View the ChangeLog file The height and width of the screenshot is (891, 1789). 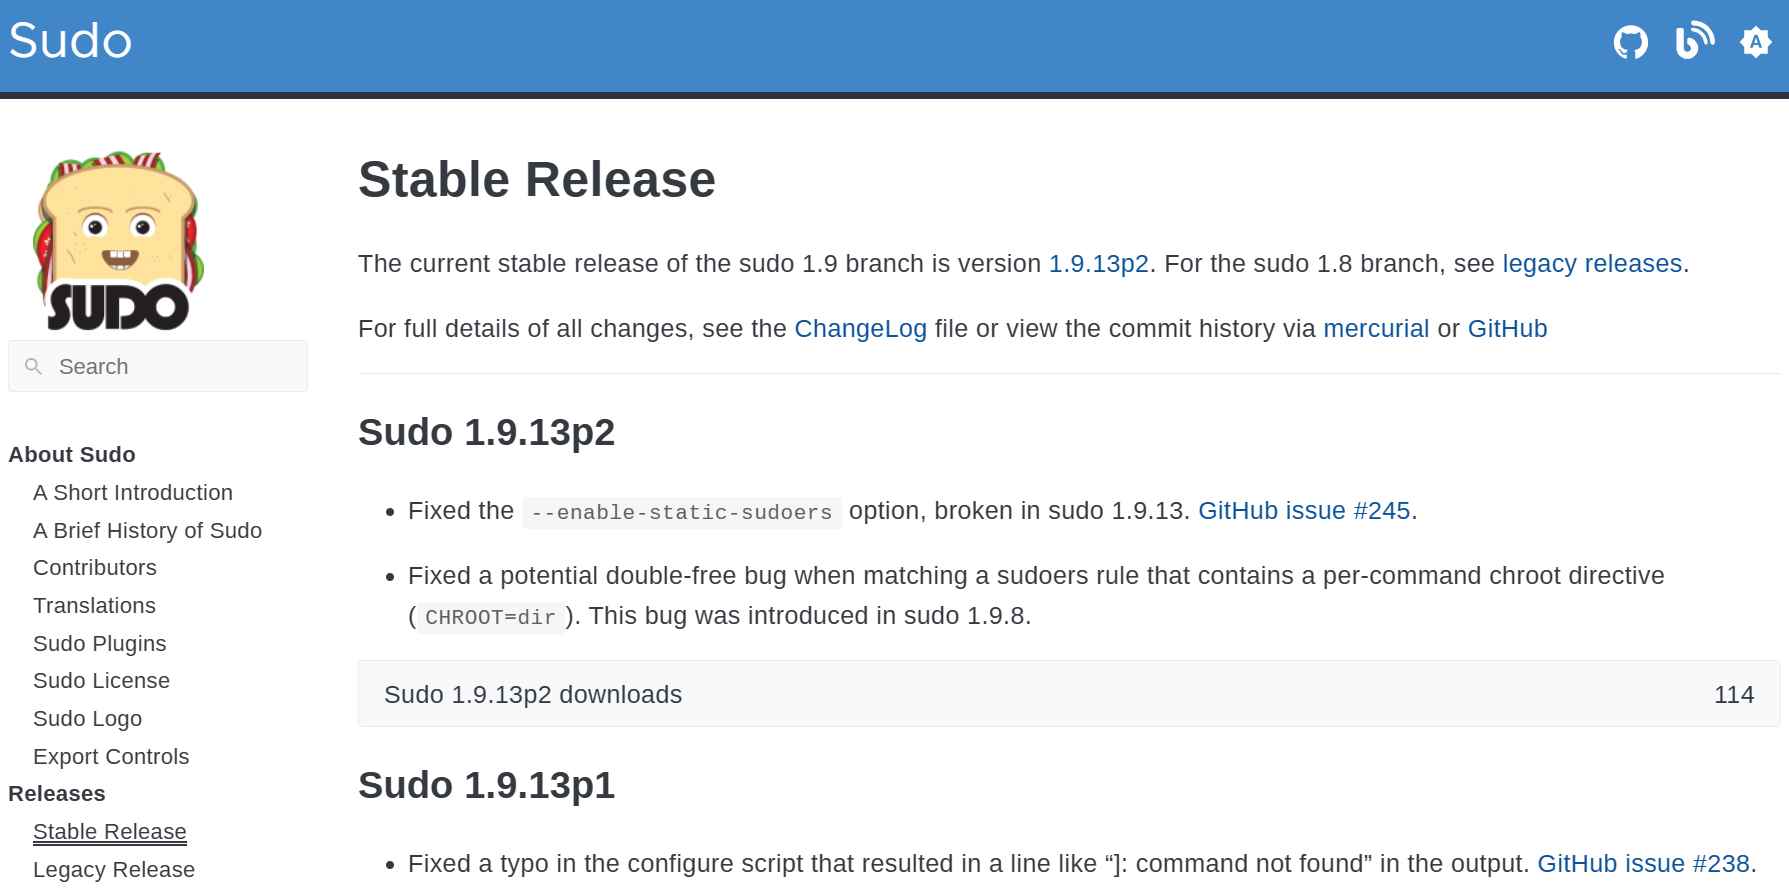pyautogui.click(x=859, y=328)
